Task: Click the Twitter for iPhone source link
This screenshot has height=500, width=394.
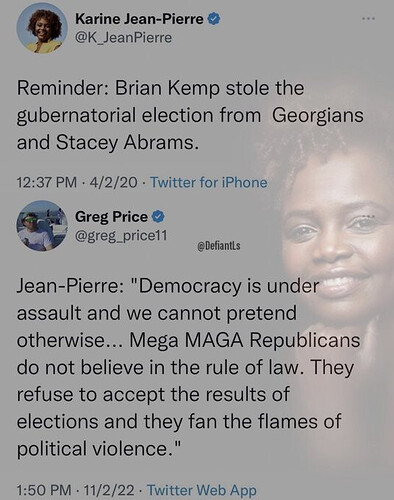Action: click(209, 182)
